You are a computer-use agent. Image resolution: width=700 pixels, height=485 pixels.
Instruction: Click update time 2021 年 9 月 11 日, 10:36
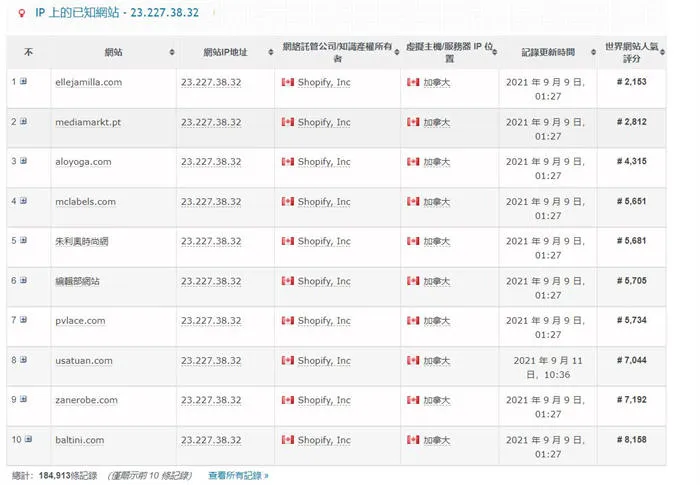(548, 368)
